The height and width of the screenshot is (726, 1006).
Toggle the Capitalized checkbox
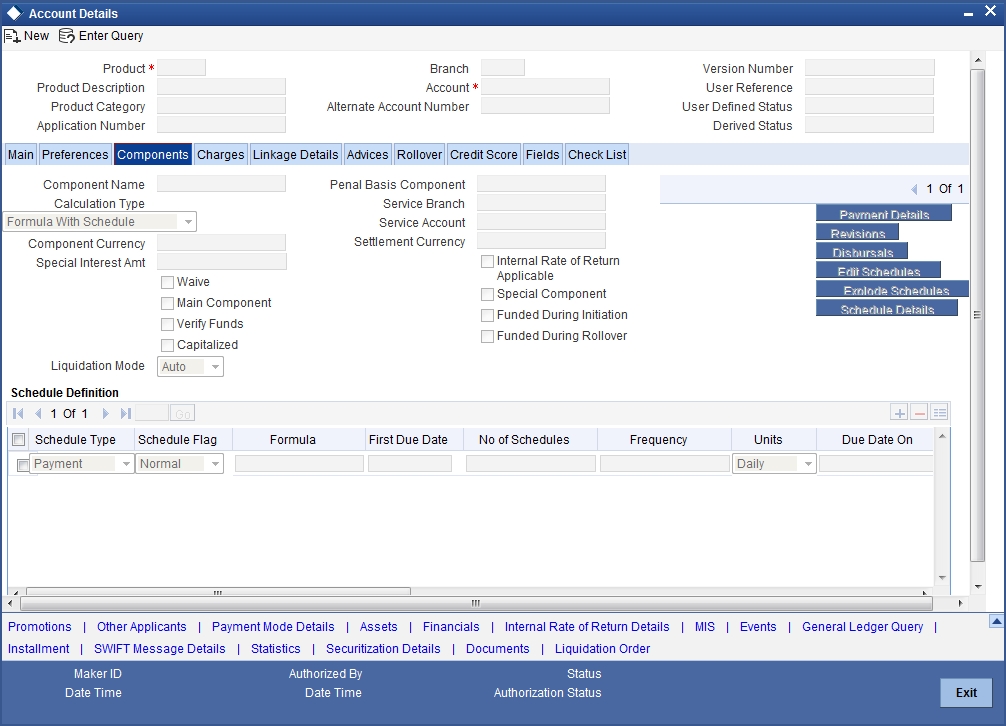(167, 346)
